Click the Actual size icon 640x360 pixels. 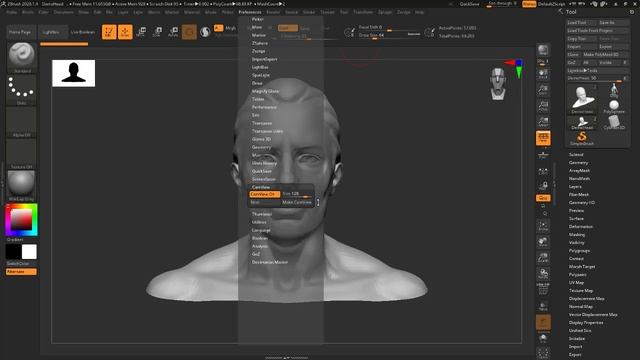click(x=543, y=106)
